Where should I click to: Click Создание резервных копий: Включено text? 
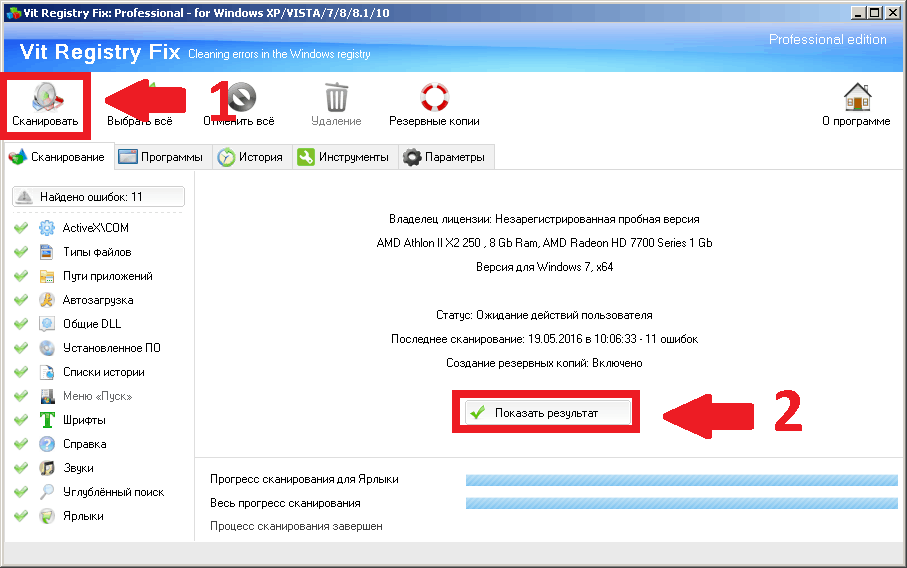[544, 363]
